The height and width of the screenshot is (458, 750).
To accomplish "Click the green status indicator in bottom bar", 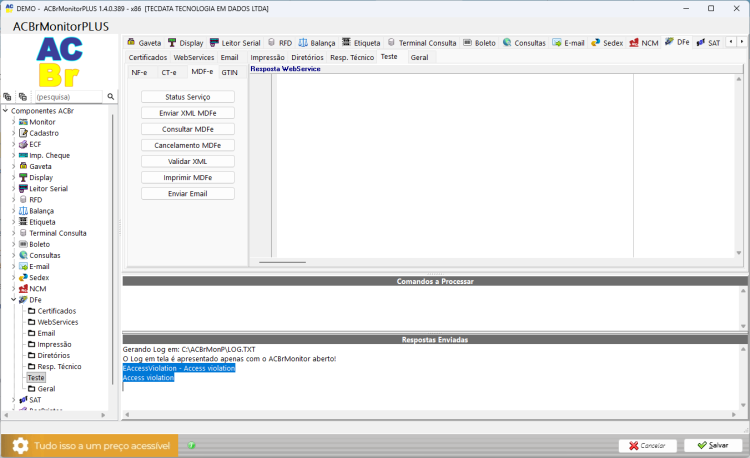I will (191, 445).
